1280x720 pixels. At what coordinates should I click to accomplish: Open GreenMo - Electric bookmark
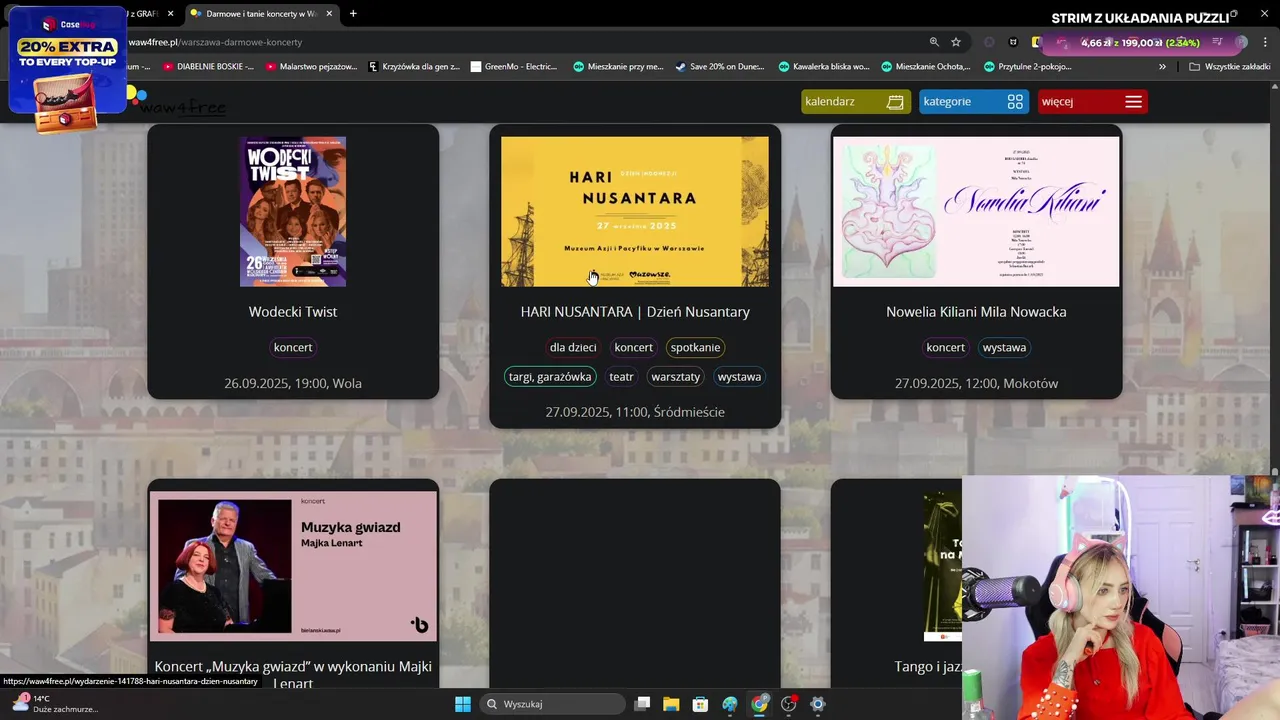point(514,67)
